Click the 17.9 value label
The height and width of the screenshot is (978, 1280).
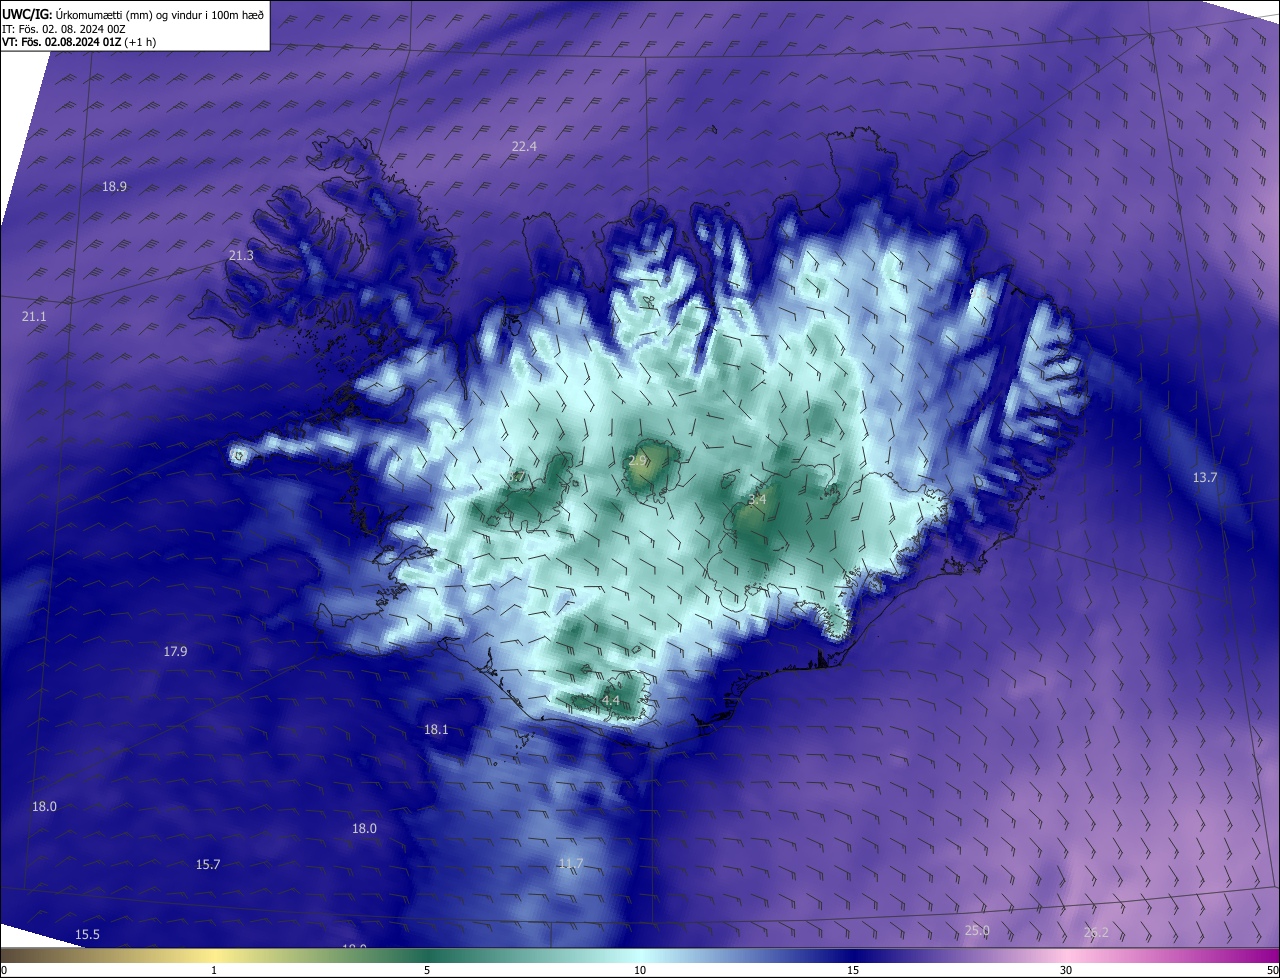tap(175, 651)
